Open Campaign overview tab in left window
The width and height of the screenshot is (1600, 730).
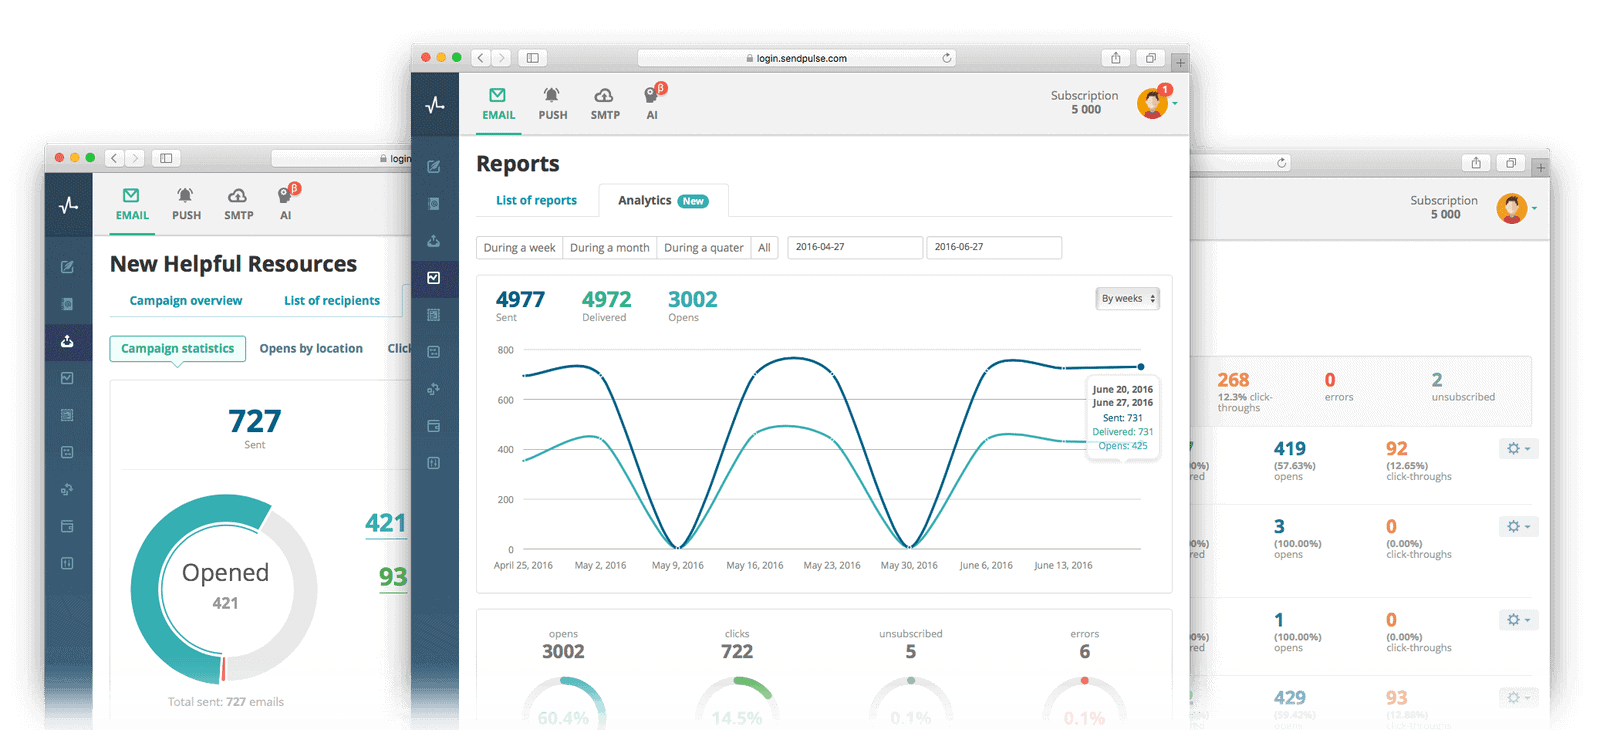coord(186,300)
